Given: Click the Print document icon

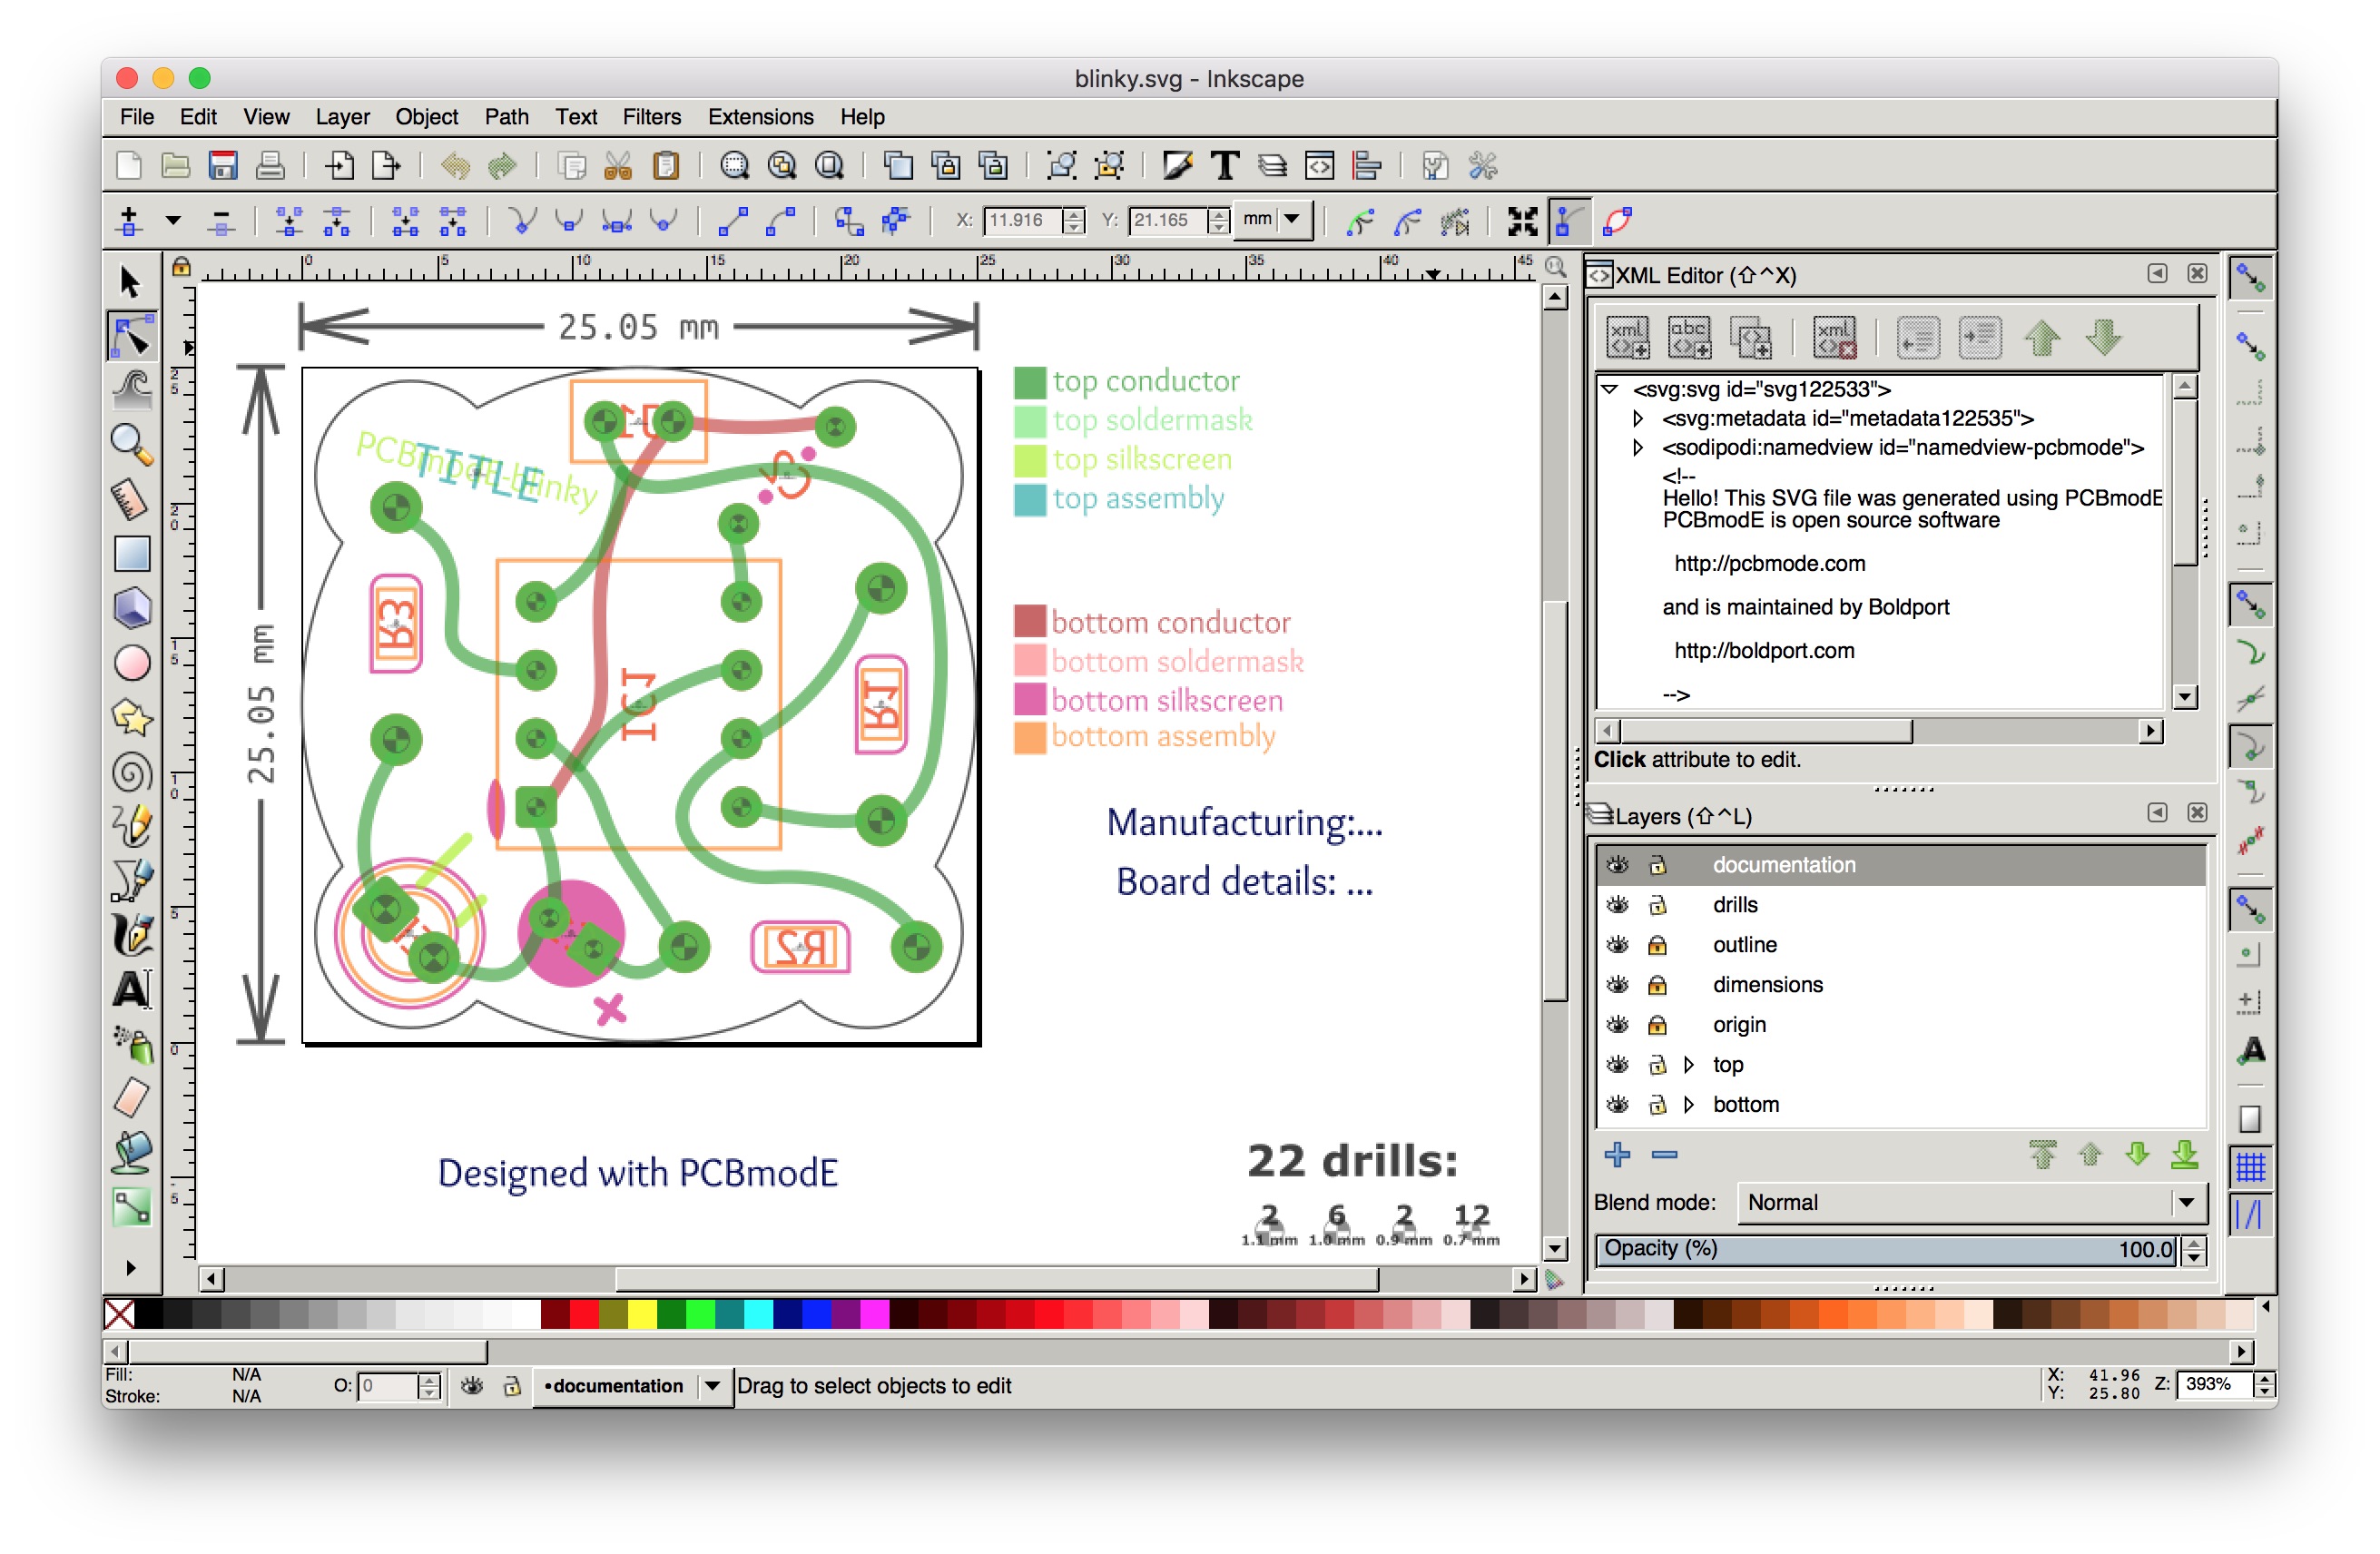Looking at the screenshot, I should pyautogui.click(x=269, y=165).
